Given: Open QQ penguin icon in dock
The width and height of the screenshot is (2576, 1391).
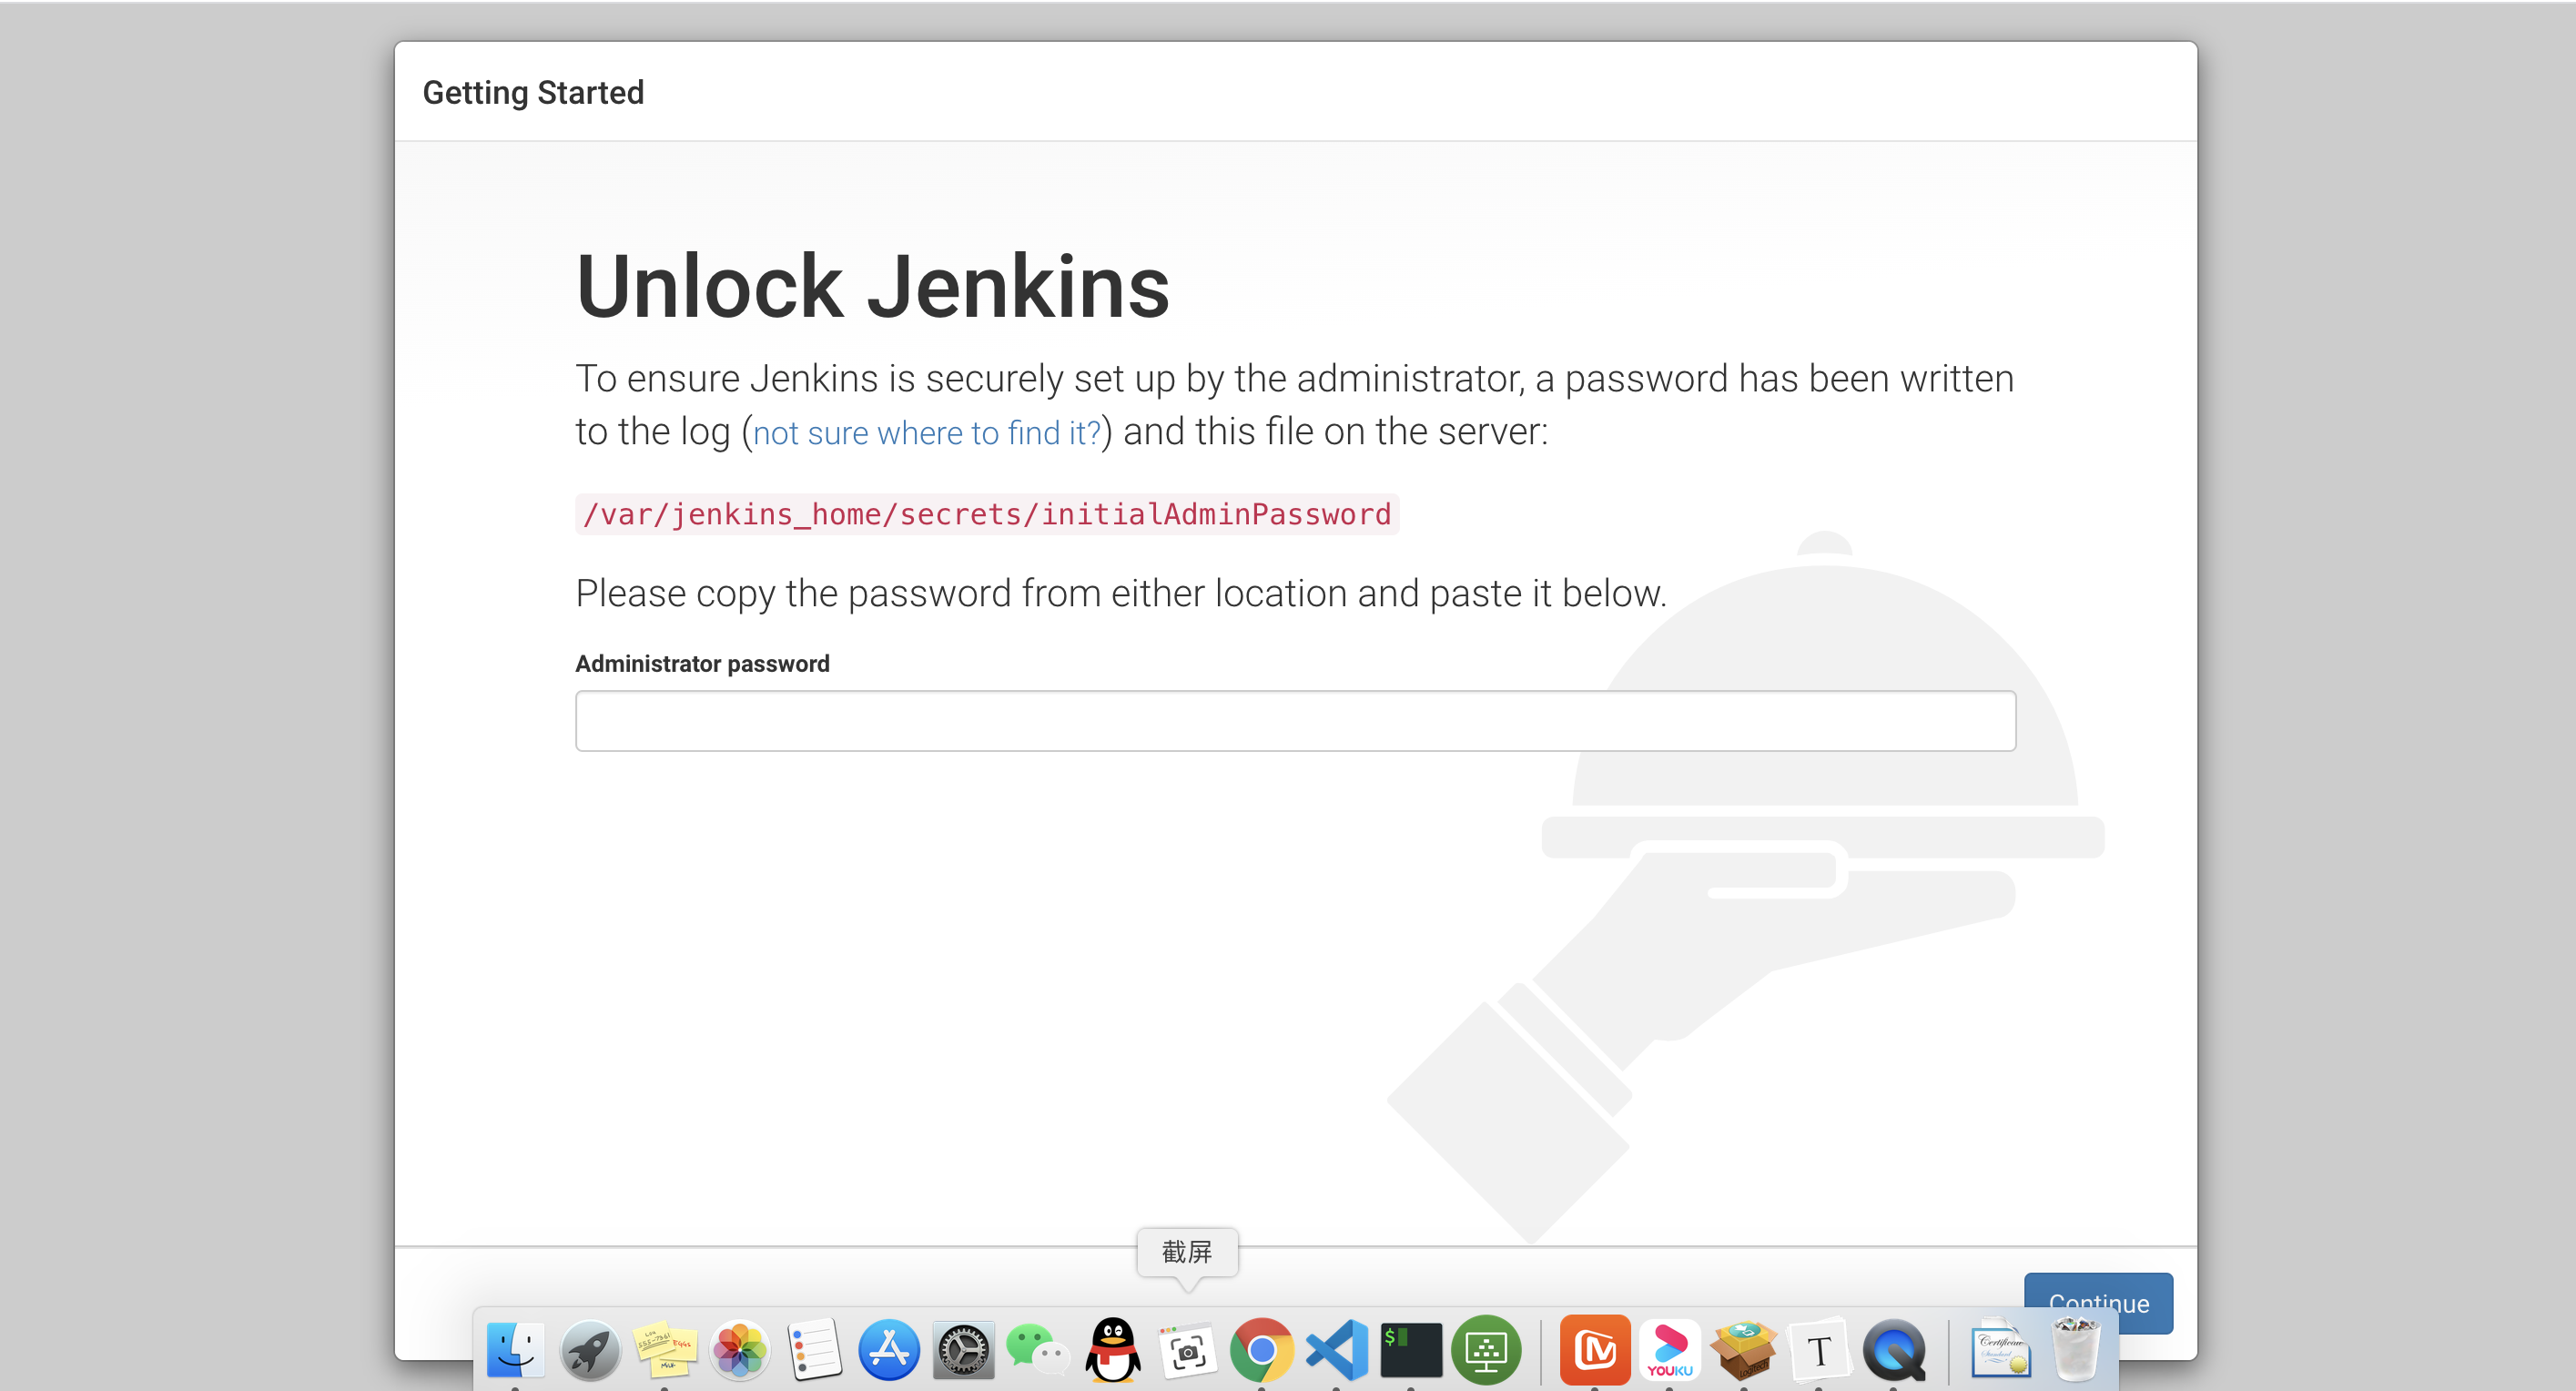Looking at the screenshot, I should point(1113,1349).
